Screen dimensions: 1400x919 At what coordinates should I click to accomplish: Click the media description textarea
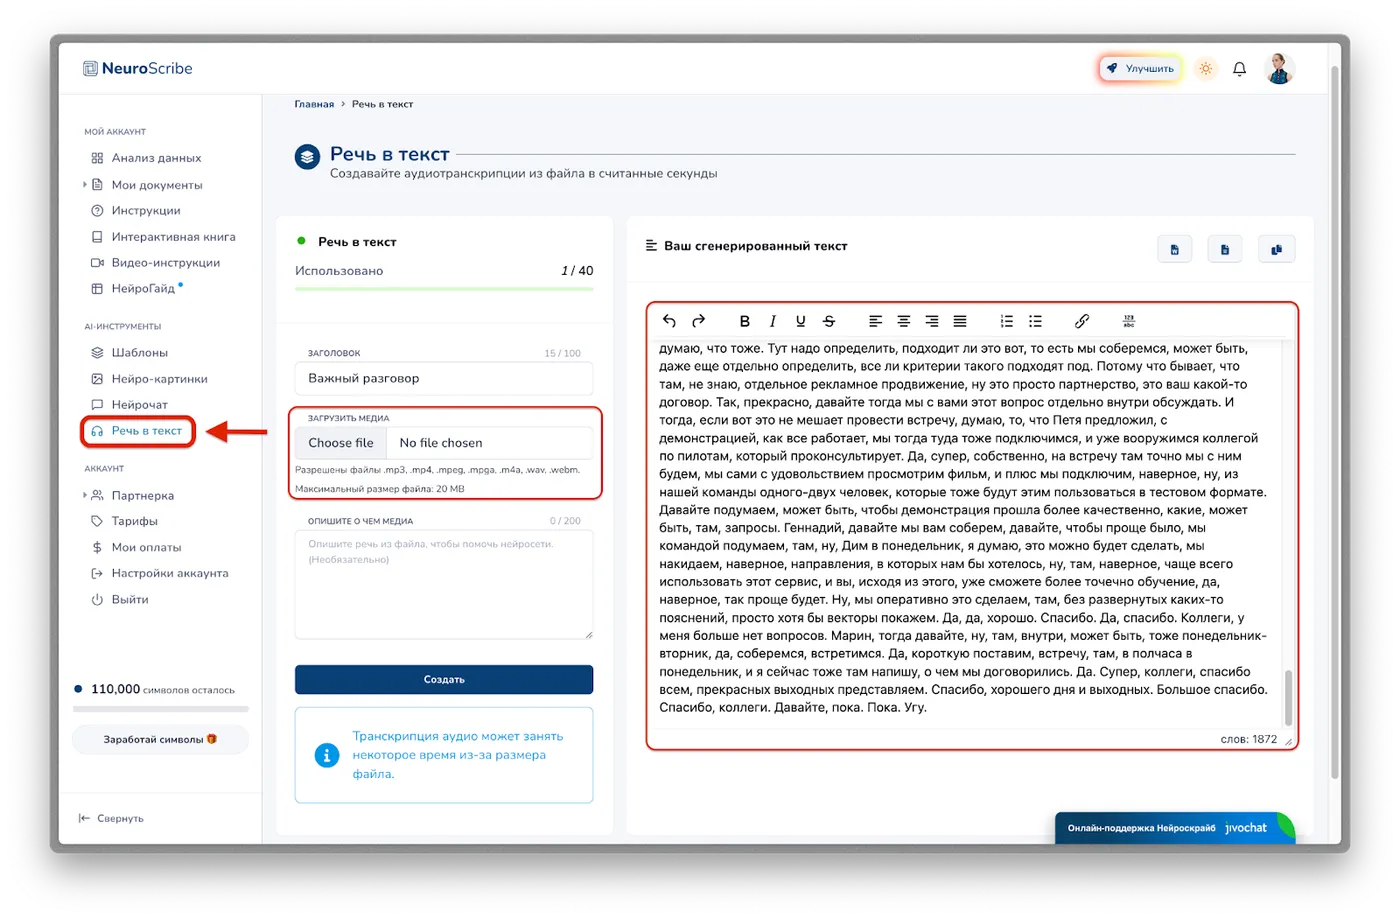coord(444,584)
